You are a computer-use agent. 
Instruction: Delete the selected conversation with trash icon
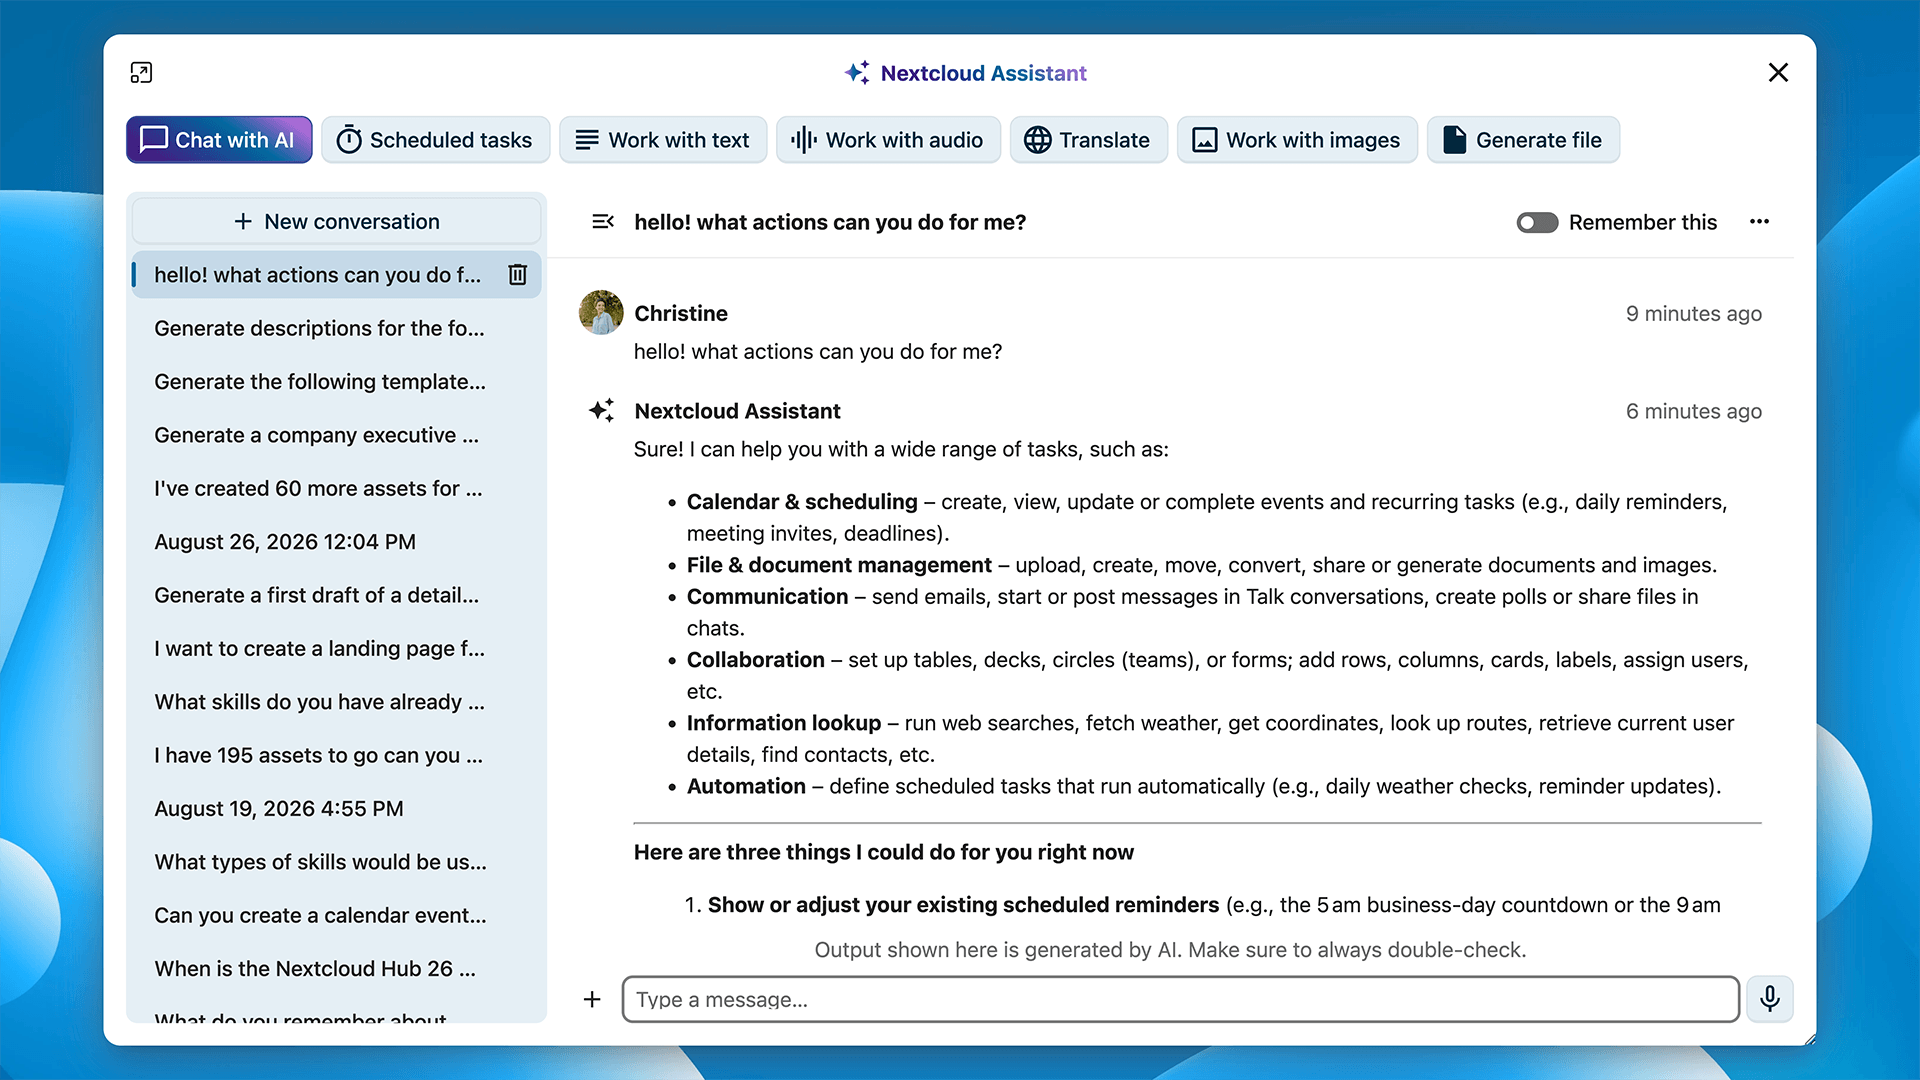[x=517, y=274]
